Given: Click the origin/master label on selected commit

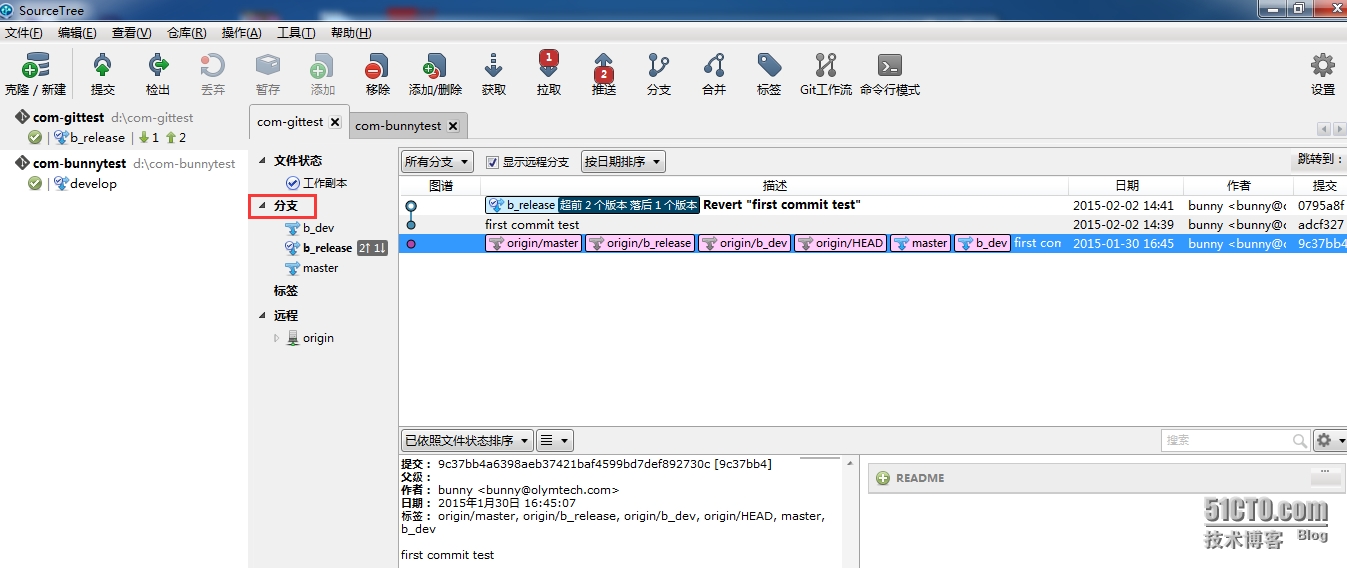Looking at the screenshot, I should click(x=533, y=243).
